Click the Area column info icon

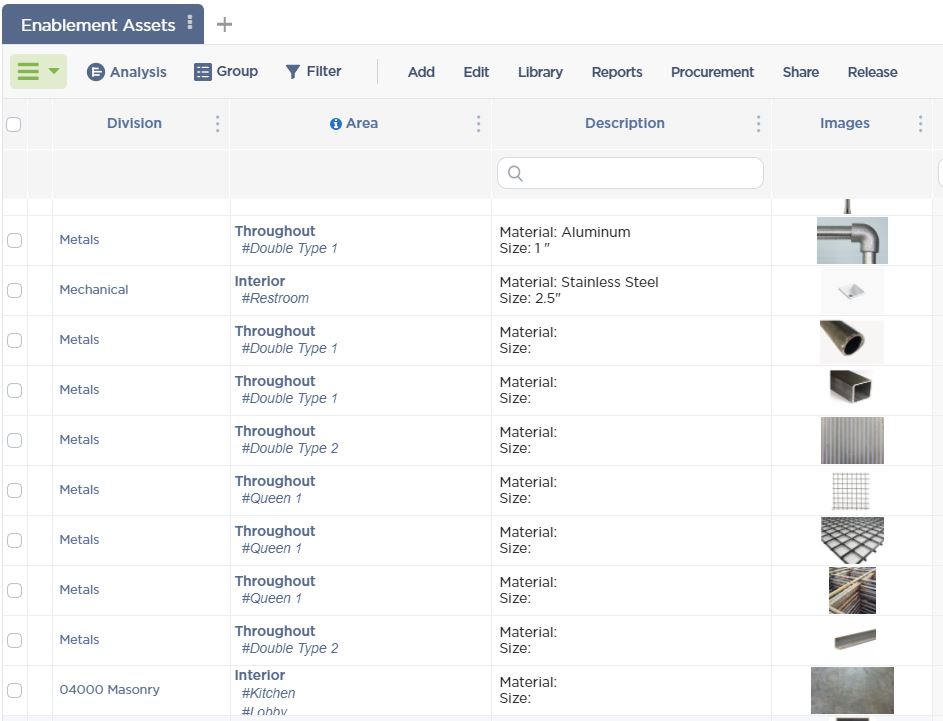tap(336, 124)
